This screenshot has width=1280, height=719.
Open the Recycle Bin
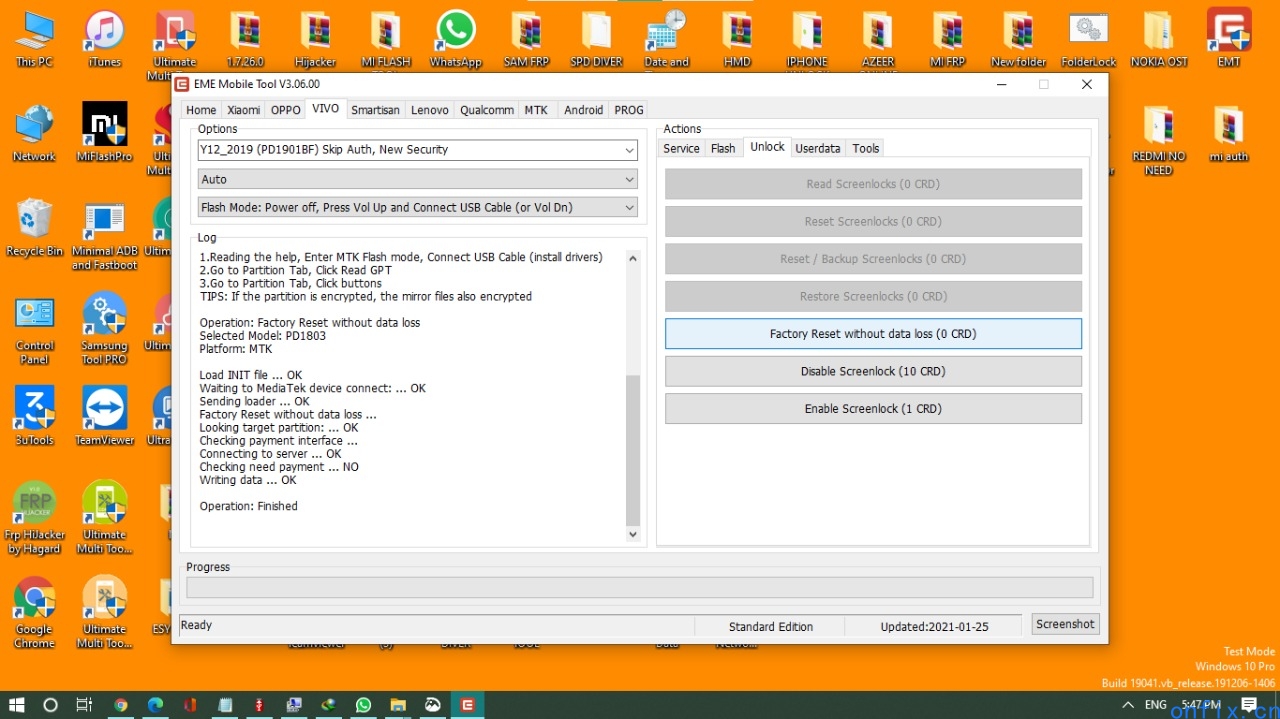tap(34, 226)
